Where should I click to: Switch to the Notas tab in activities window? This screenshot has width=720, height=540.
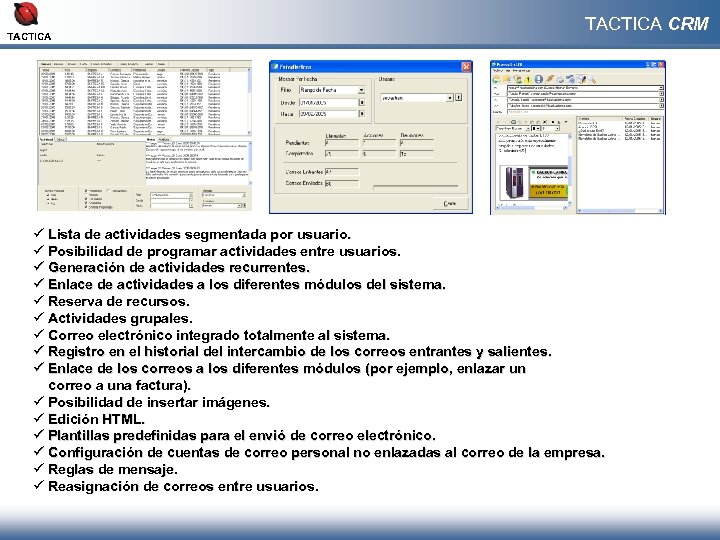pos(151,140)
